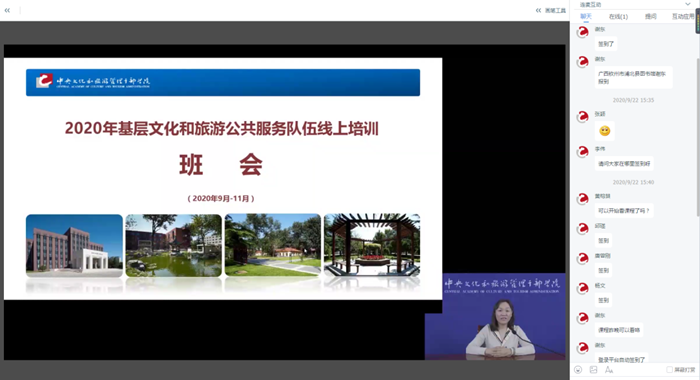Click avatar beside the 签到了 message
Screen dimensions: 700x380
583,32
